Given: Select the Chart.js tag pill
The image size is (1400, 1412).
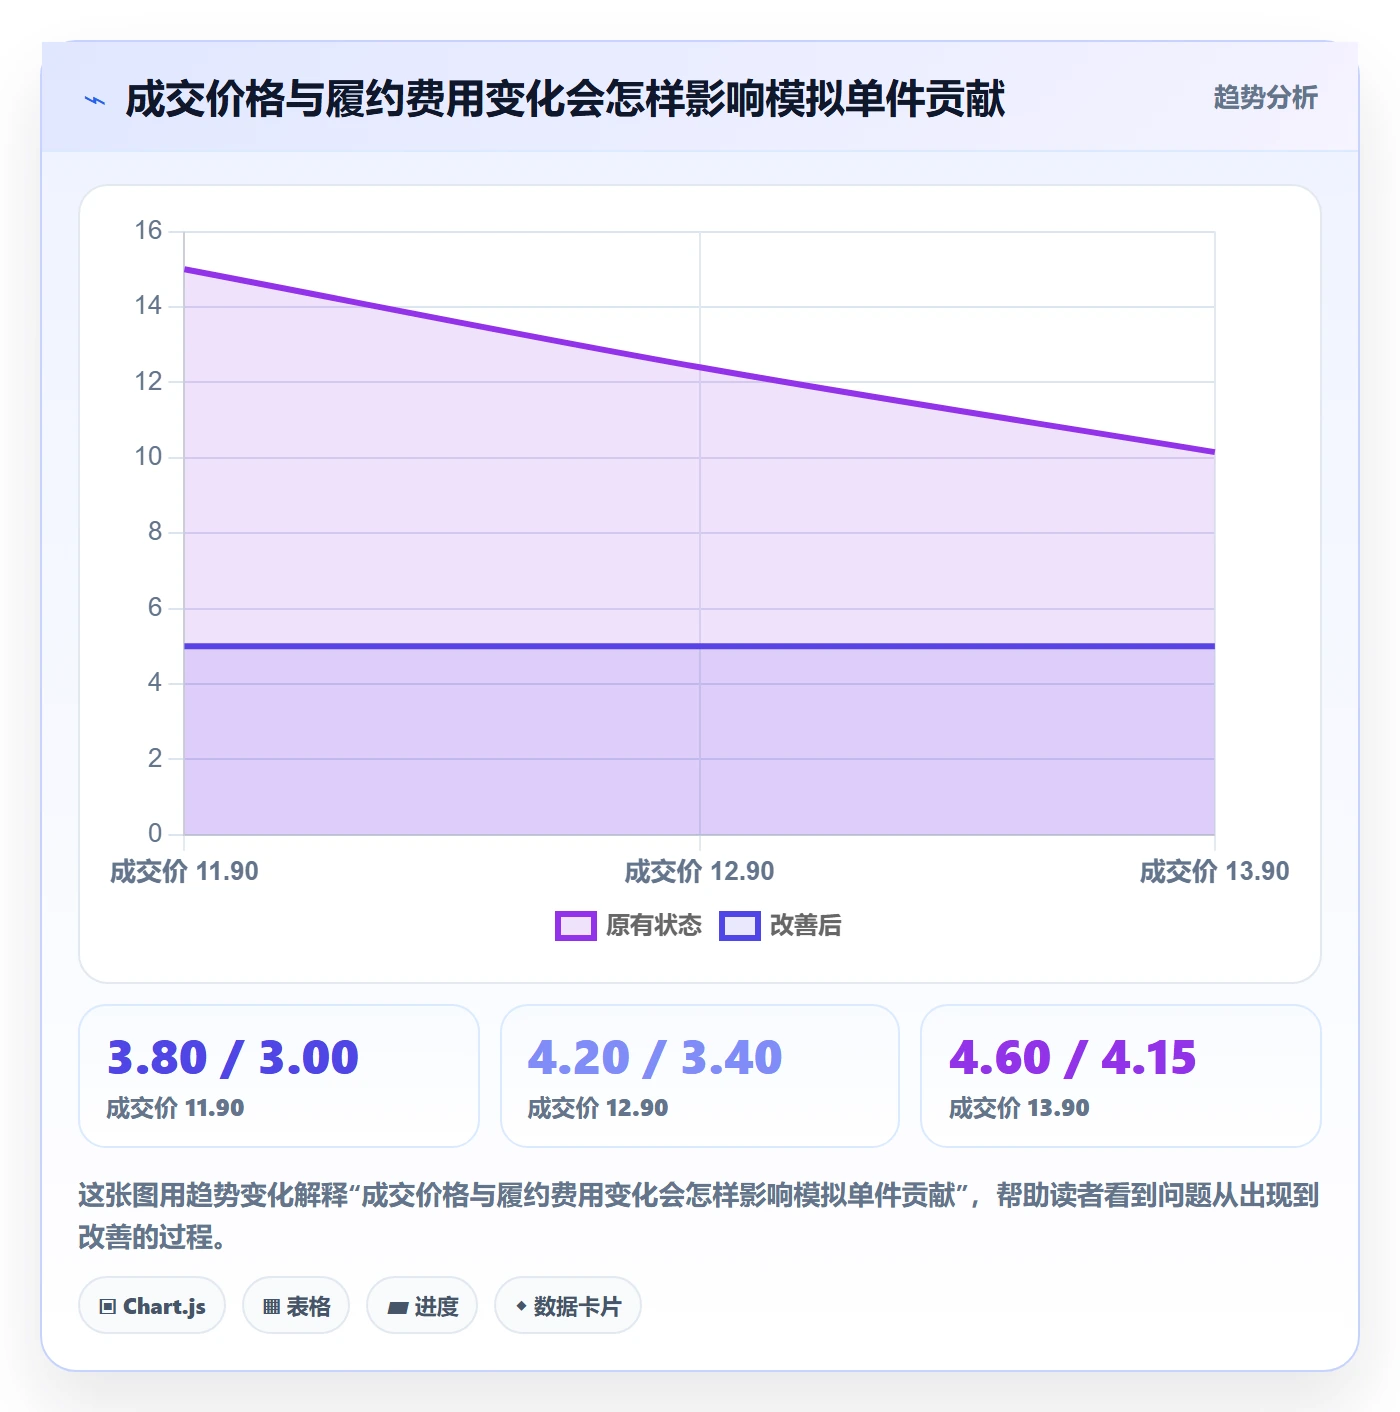Looking at the screenshot, I should click(x=152, y=1306).
